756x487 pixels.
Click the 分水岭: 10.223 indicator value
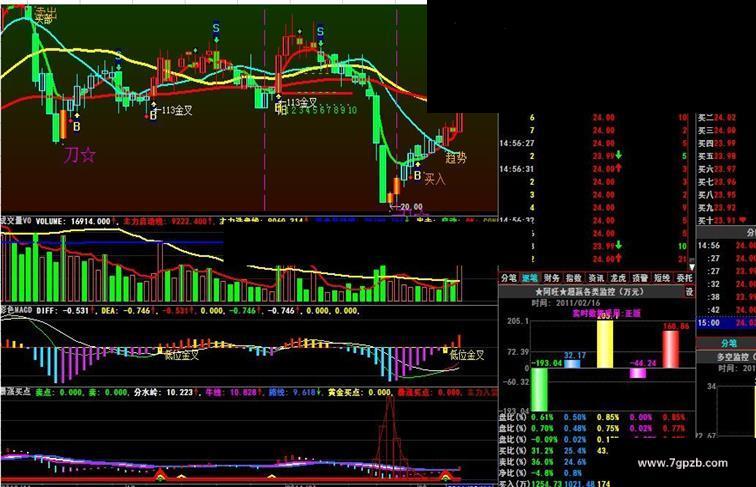(x=163, y=392)
